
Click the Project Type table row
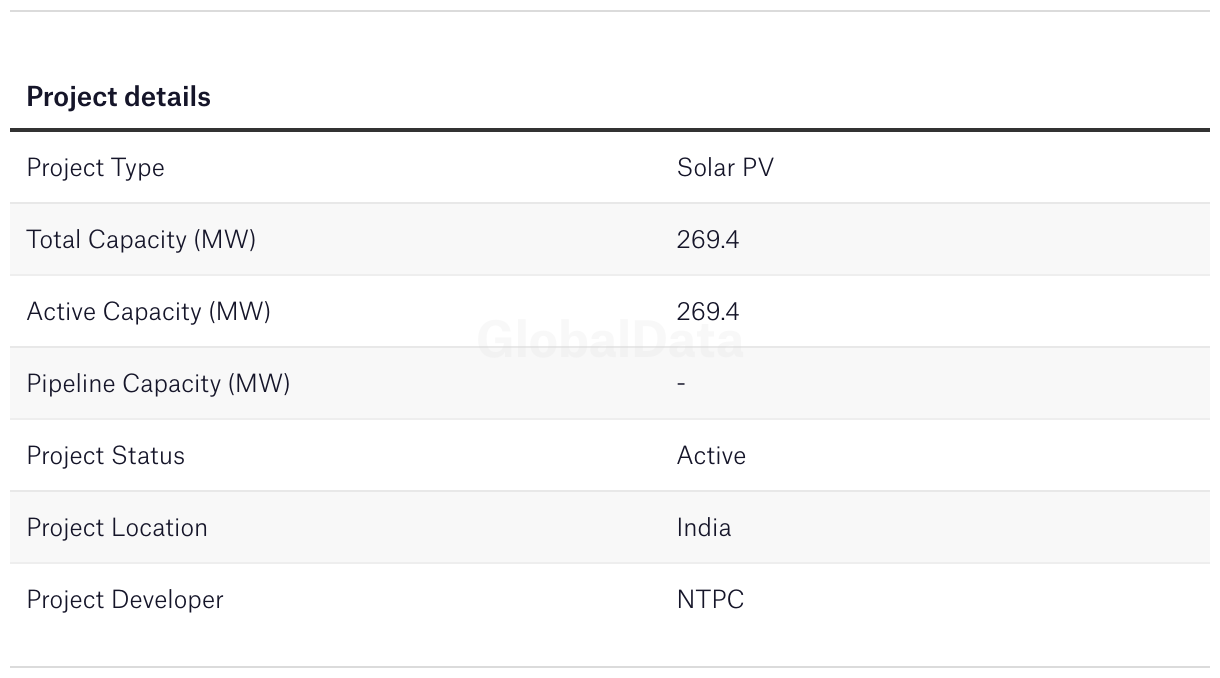point(610,168)
